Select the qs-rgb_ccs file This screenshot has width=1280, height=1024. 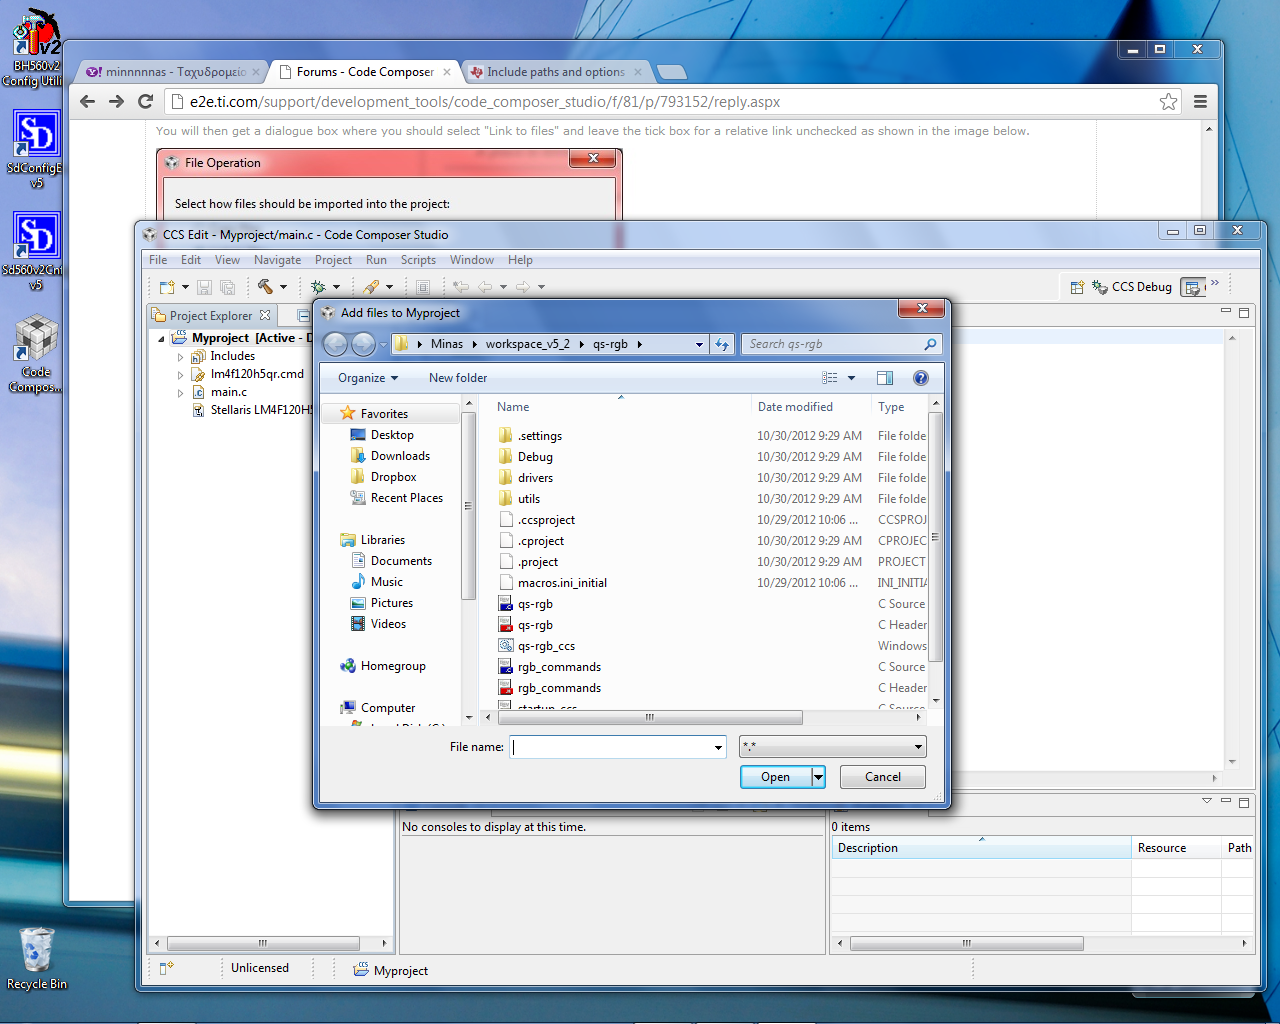[546, 646]
